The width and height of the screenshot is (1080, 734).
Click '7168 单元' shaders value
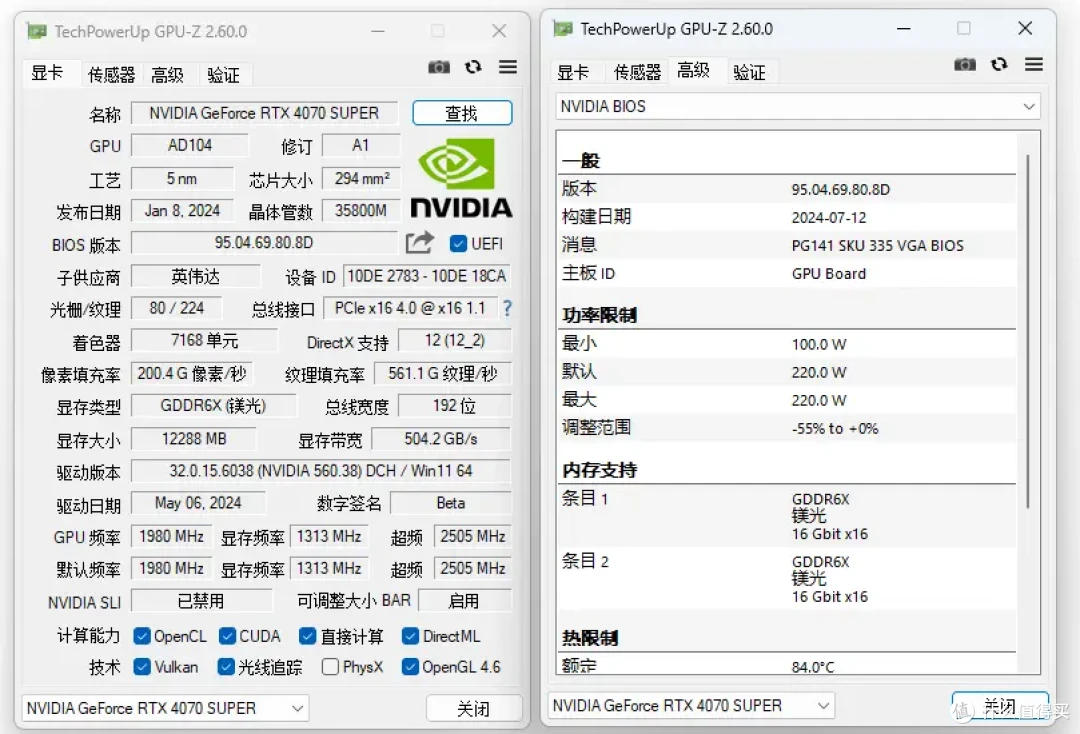(x=205, y=340)
